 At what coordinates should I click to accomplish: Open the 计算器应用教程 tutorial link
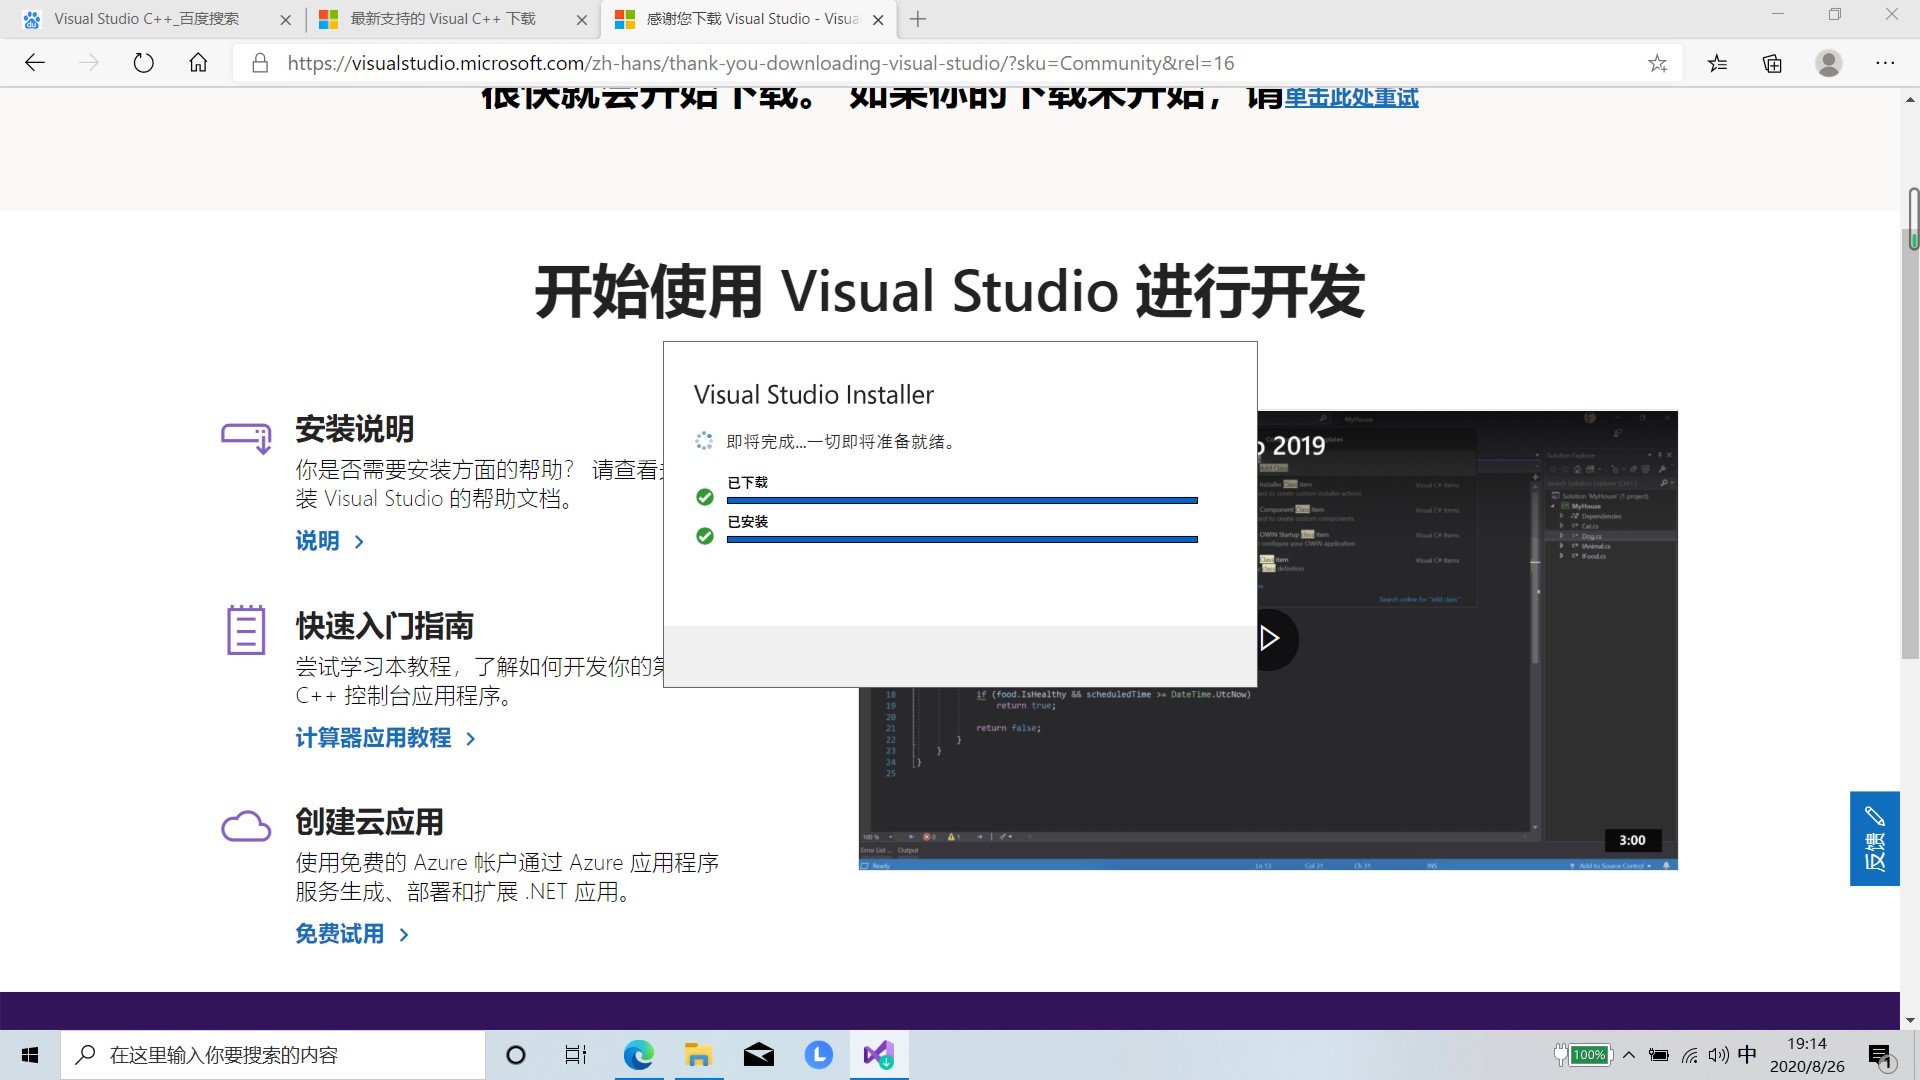(385, 738)
